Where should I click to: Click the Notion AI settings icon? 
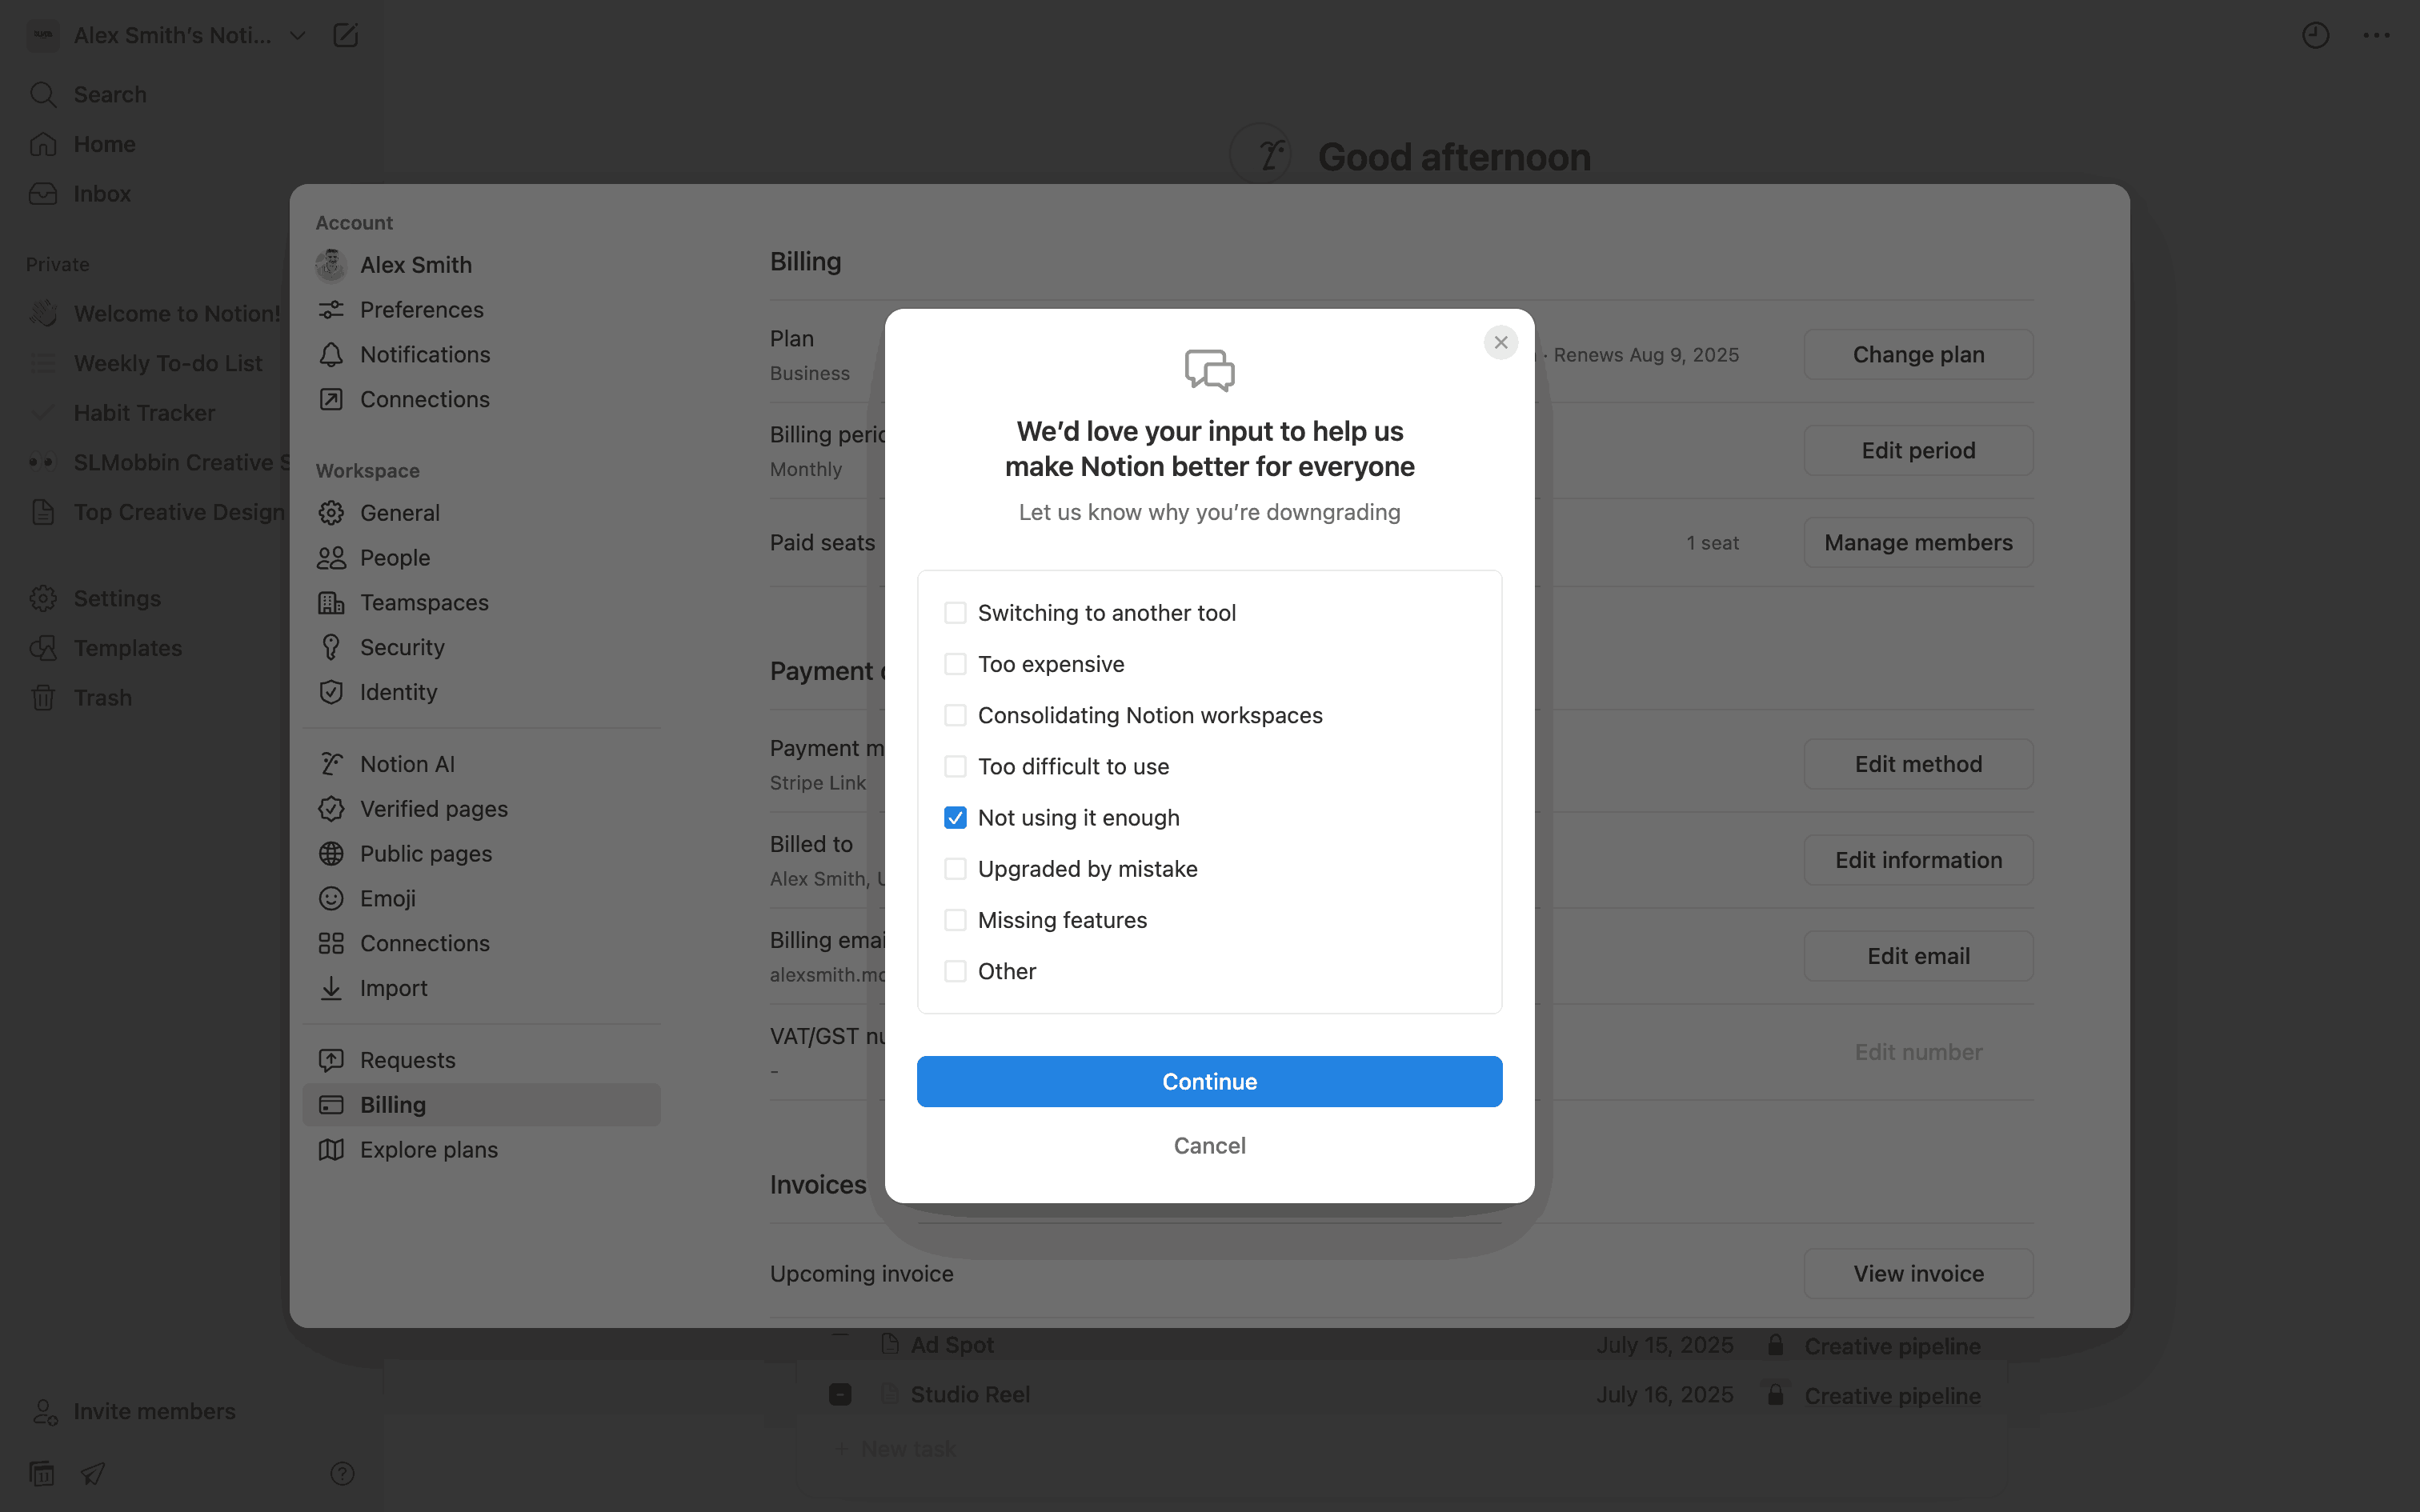(x=331, y=764)
